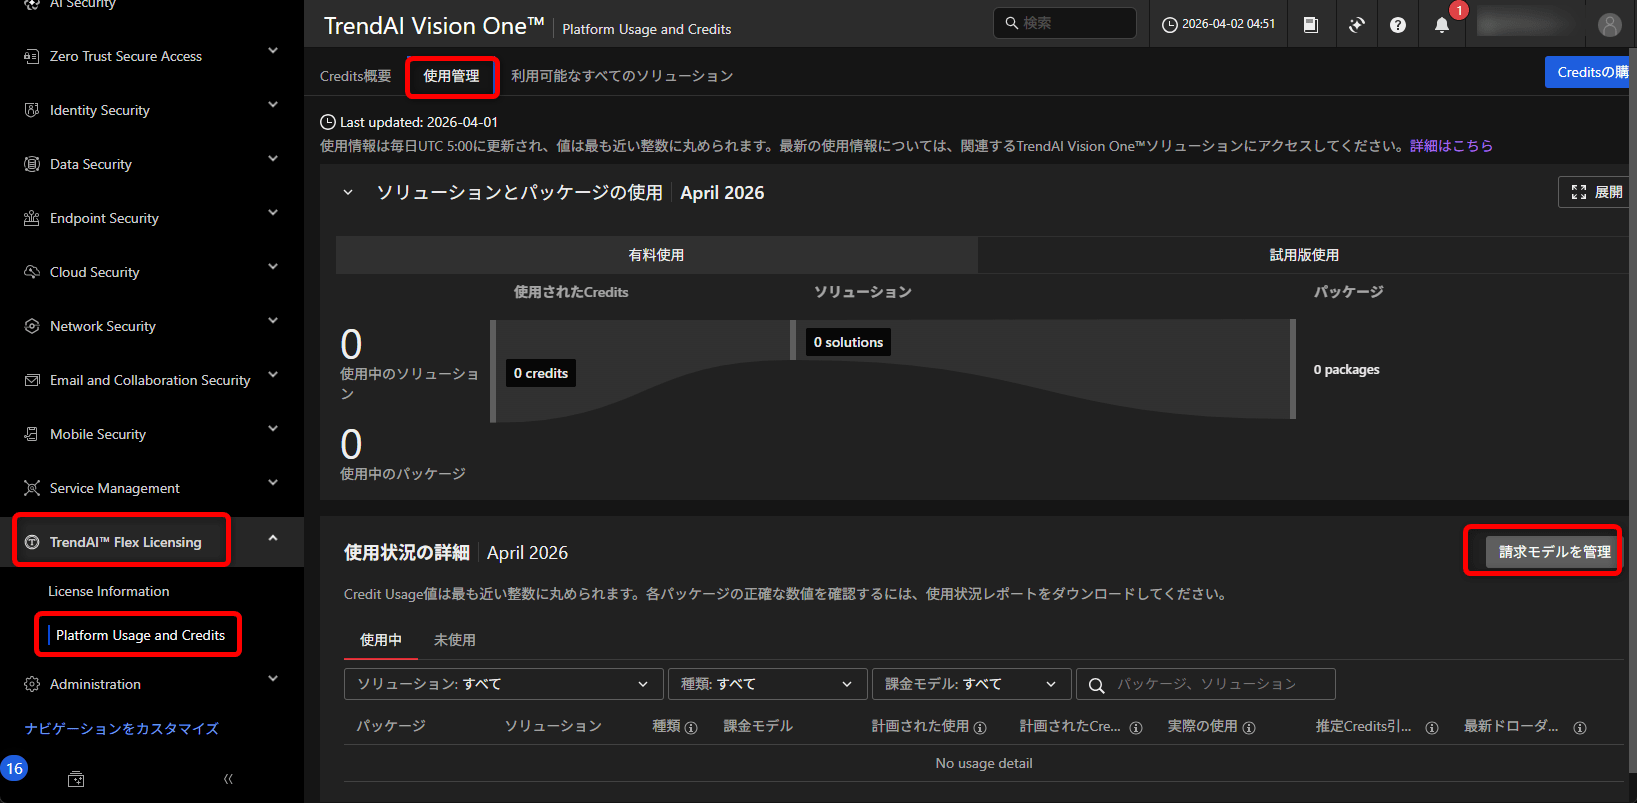
Task: Click the 検索 search field in header
Action: [1065, 23]
